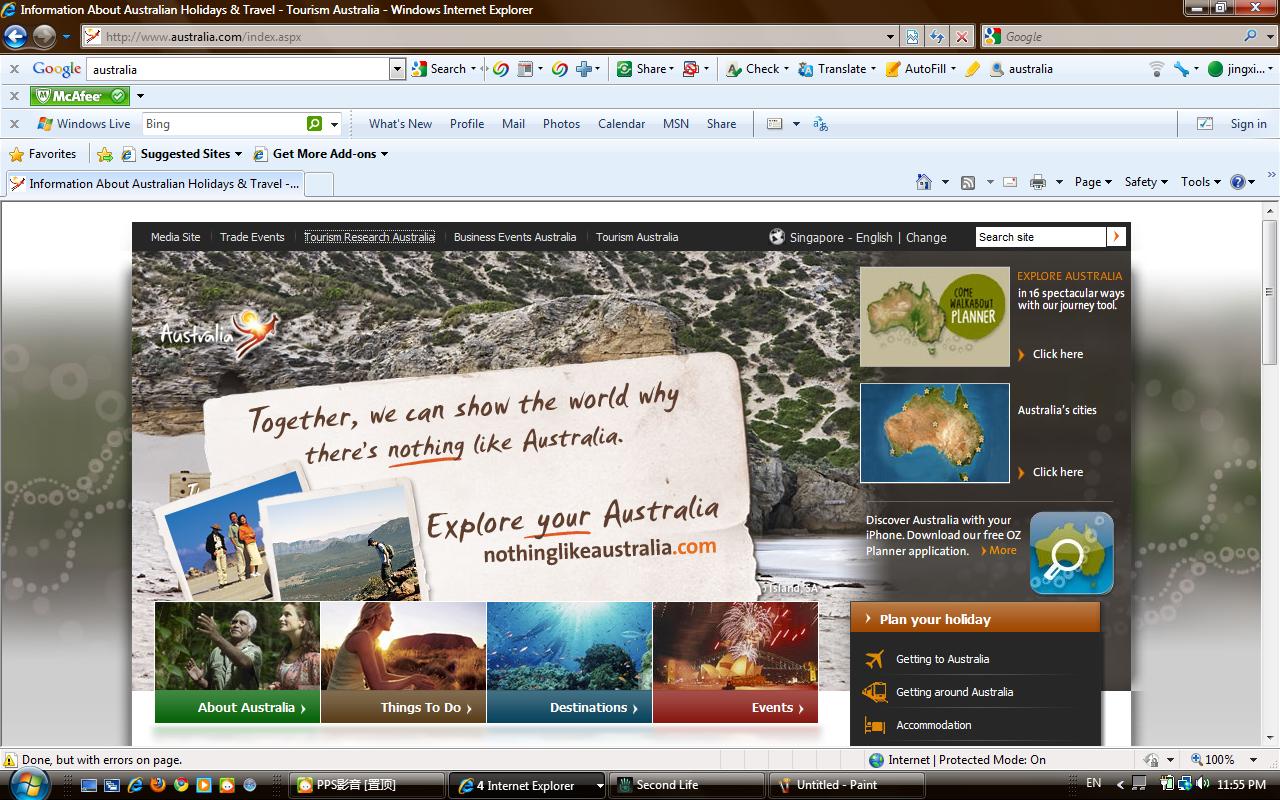1280x800 pixels.
Task: Open the Trade Events link
Action: [252, 237]
